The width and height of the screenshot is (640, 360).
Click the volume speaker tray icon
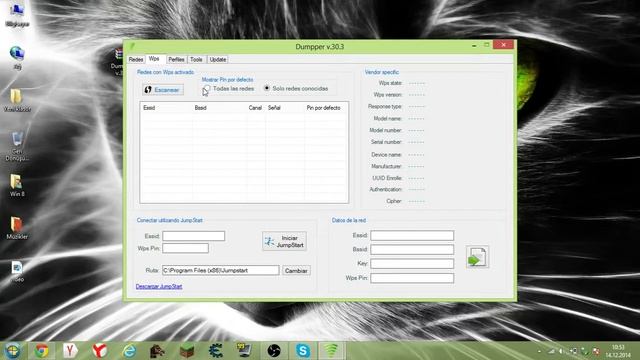[562, 351]
